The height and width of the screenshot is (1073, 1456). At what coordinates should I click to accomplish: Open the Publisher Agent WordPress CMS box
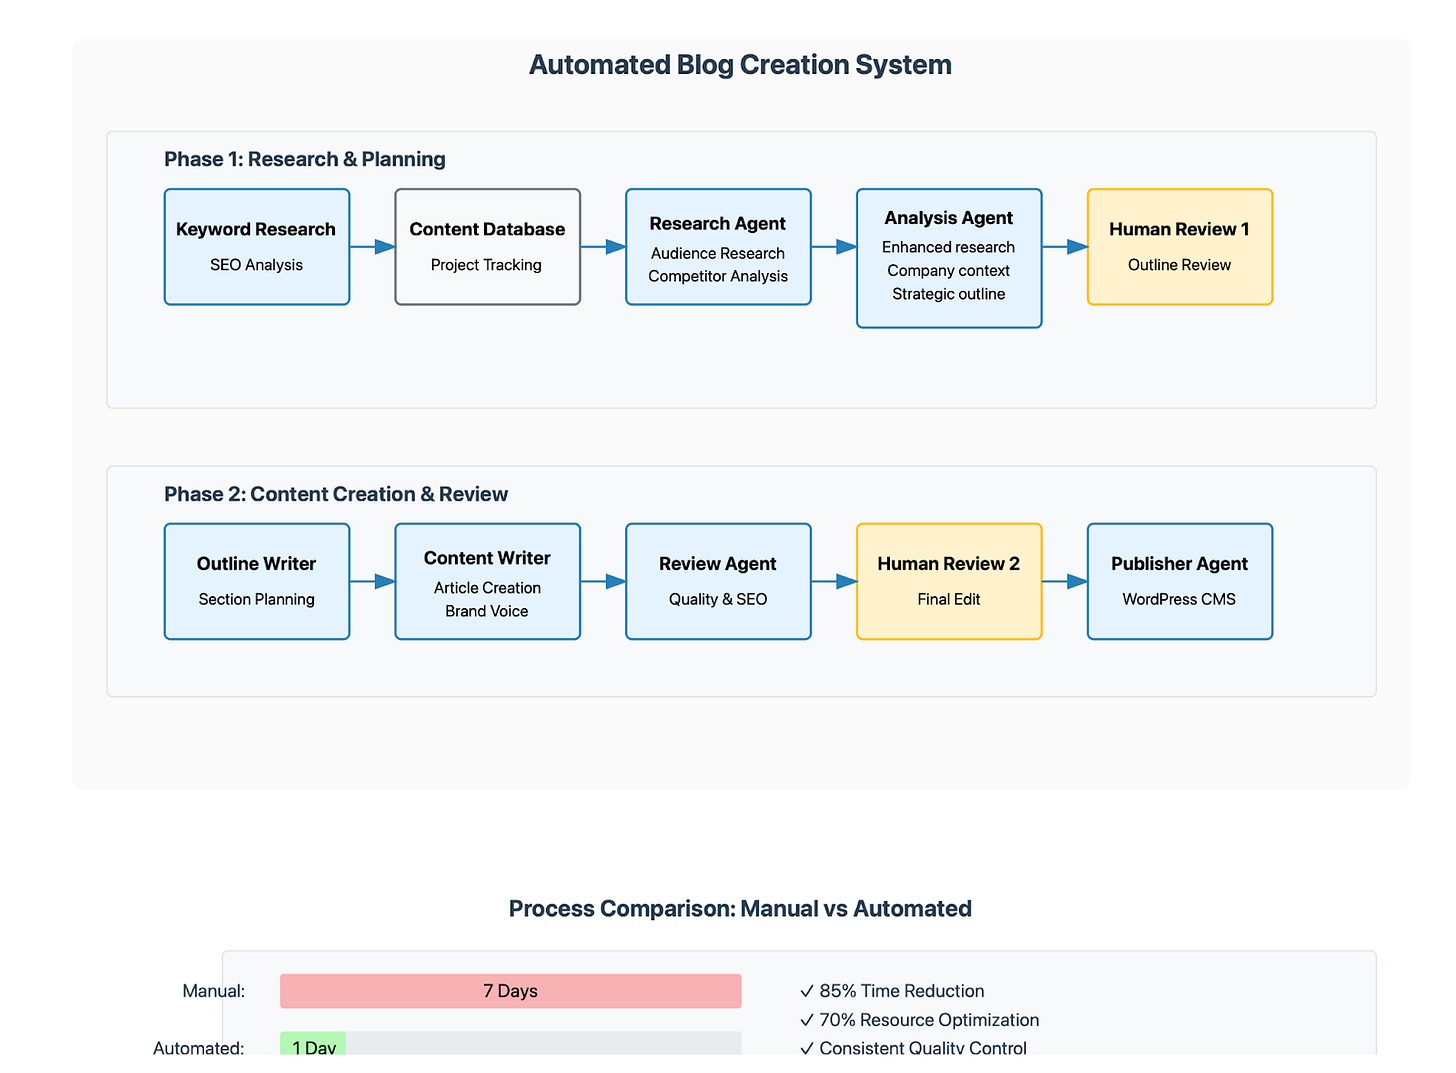[1179, 581]
